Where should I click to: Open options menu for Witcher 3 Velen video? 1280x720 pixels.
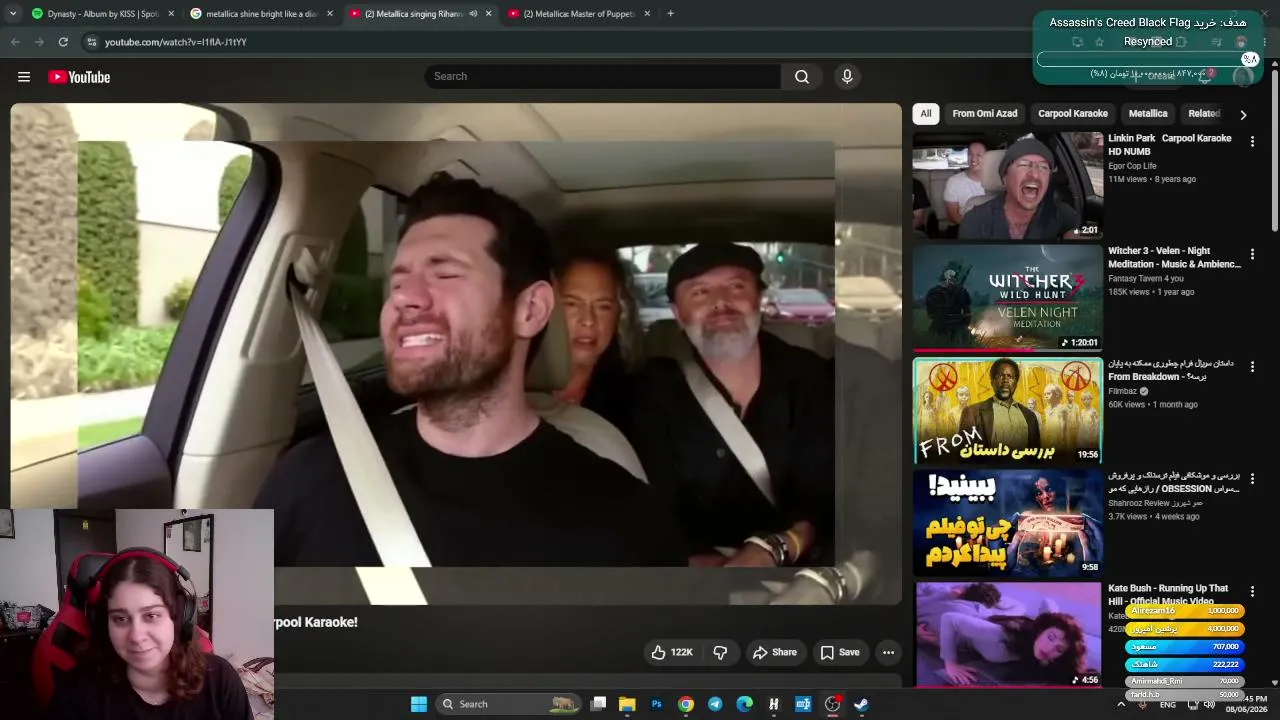[1252, 255]
